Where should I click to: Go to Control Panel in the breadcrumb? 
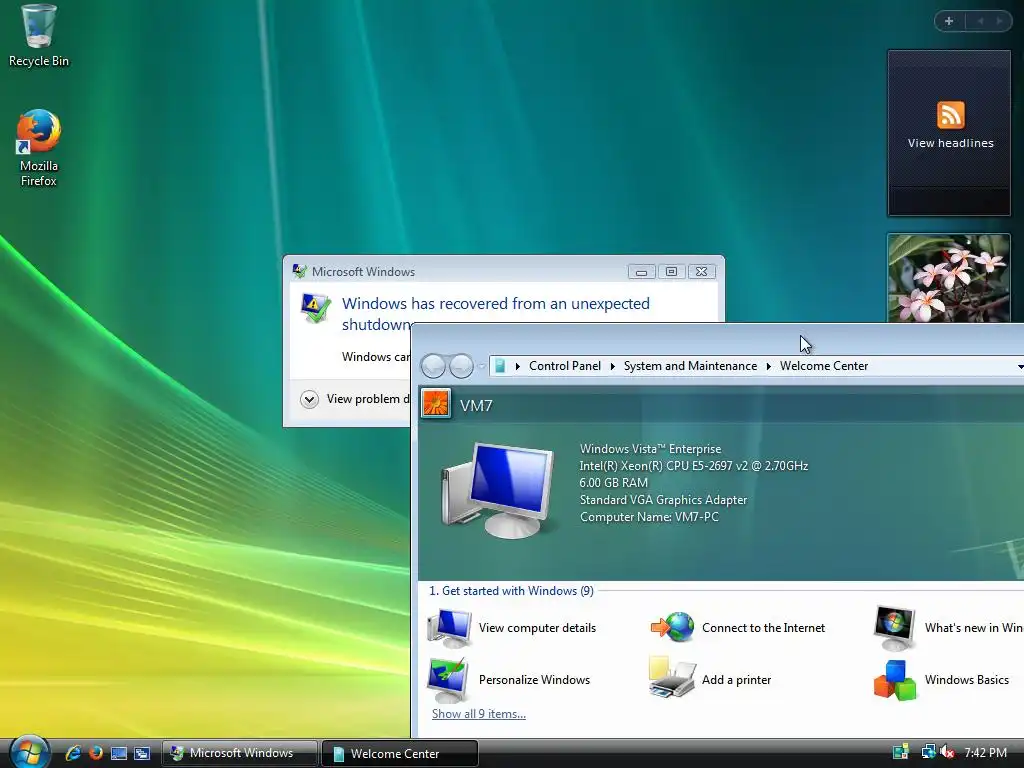click(x=564, y=366)
